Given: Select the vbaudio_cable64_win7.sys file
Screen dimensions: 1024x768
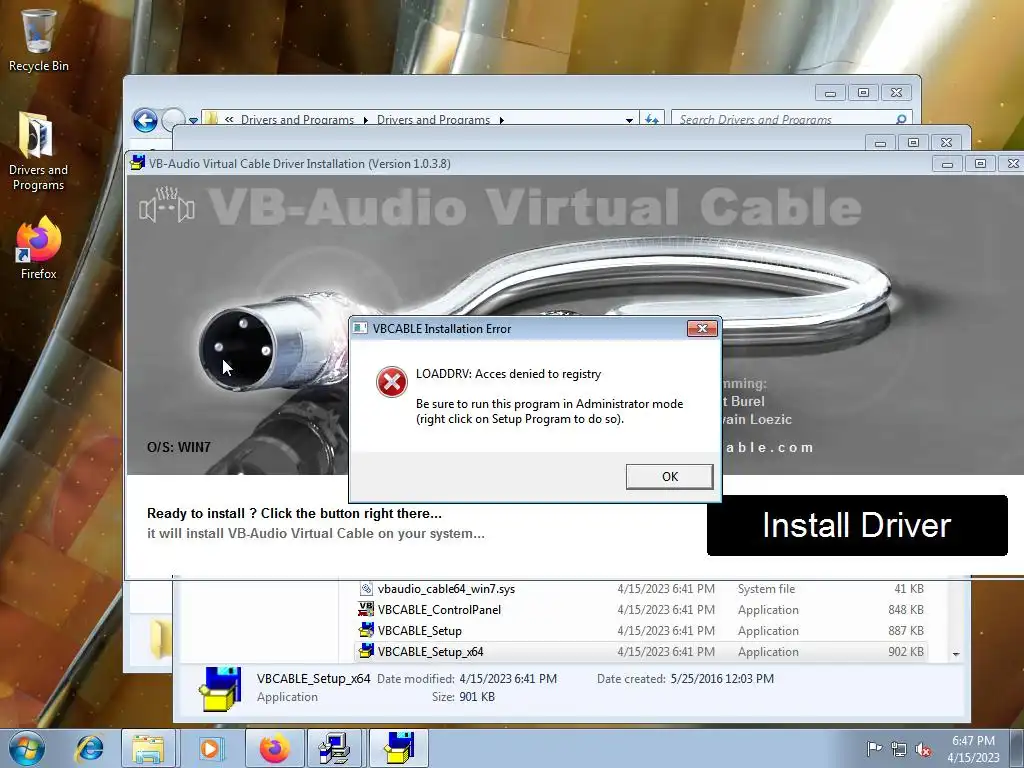Looking at the screenshot, I should coord(642,589).
